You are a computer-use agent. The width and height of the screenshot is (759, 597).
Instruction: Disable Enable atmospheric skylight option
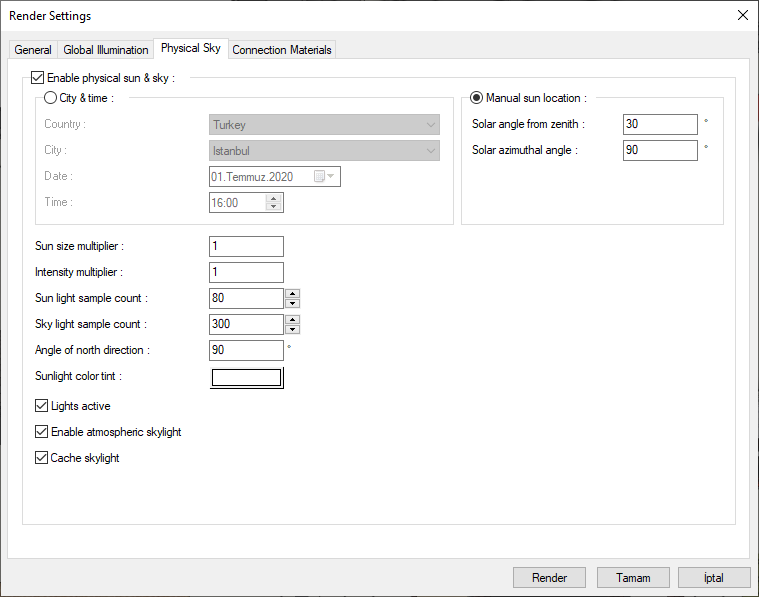pos(42,432)
